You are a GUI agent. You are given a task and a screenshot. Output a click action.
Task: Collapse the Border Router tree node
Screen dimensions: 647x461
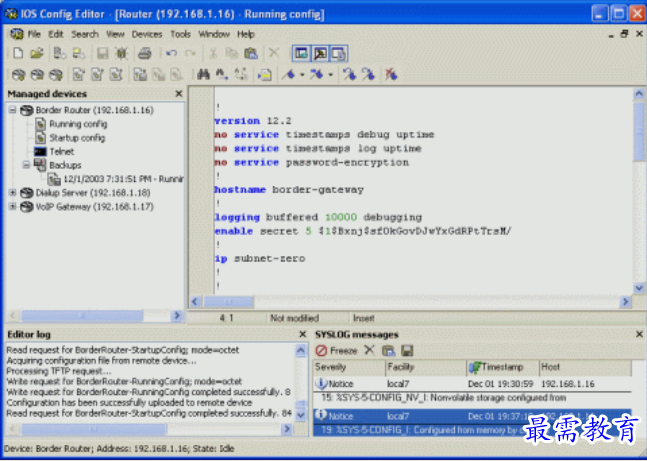12,110
